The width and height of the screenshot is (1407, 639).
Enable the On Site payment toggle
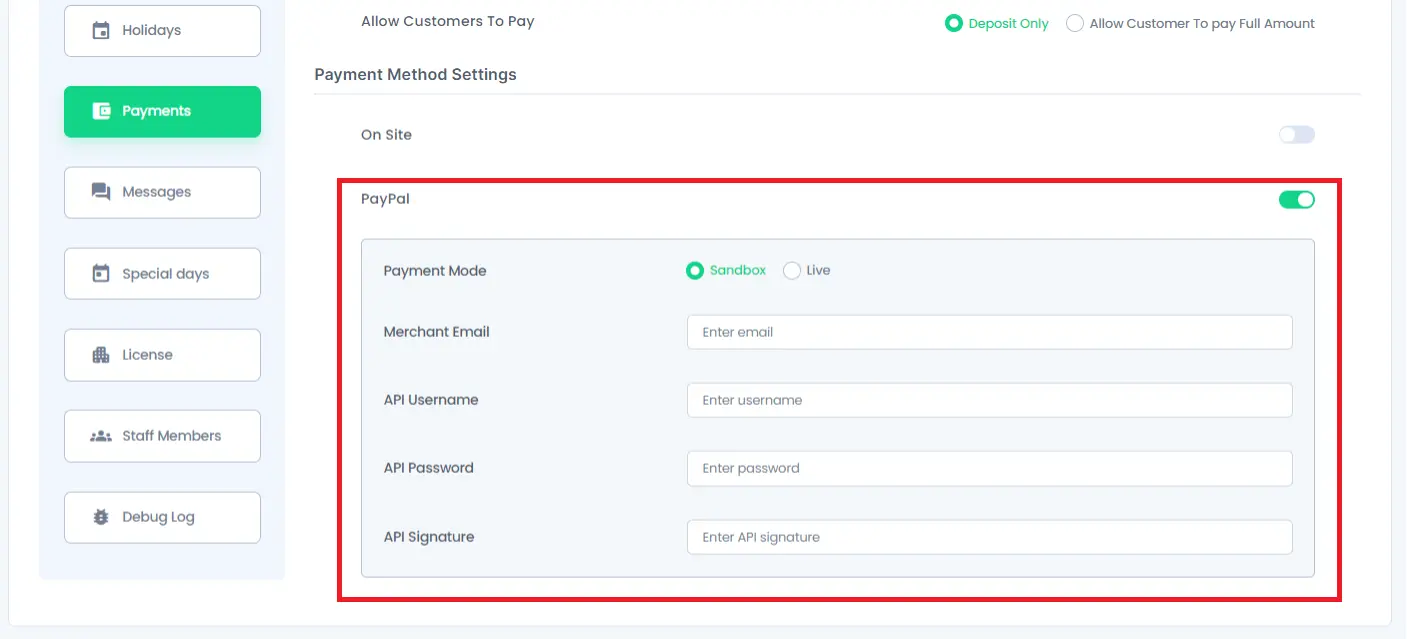pyautogui.click(x=1297, y=135)
